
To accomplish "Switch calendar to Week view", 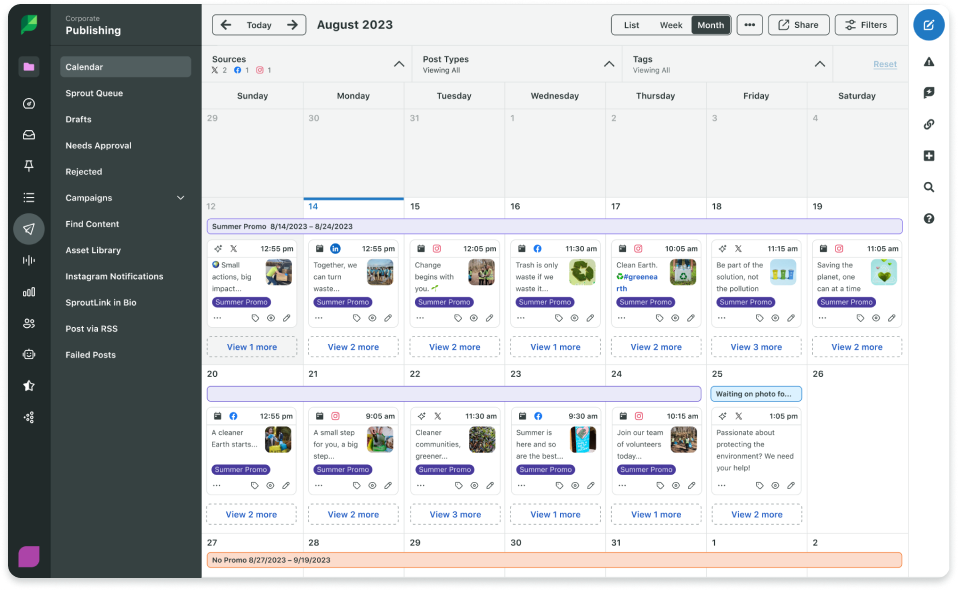I will 671,25.
